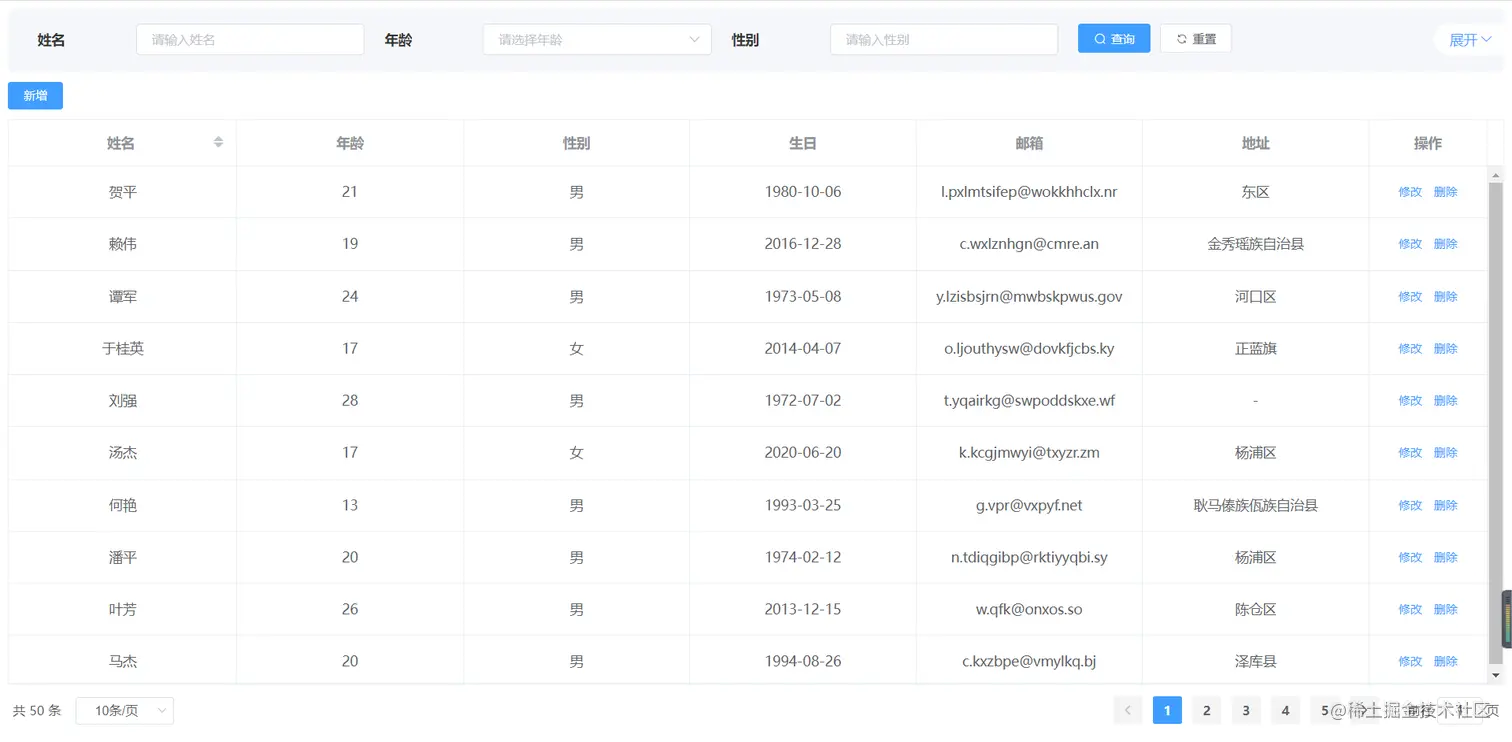Go to the previous page with the left arrow
The height and width of the screenshot is (742, 1512).
(x=1127, y=710)
